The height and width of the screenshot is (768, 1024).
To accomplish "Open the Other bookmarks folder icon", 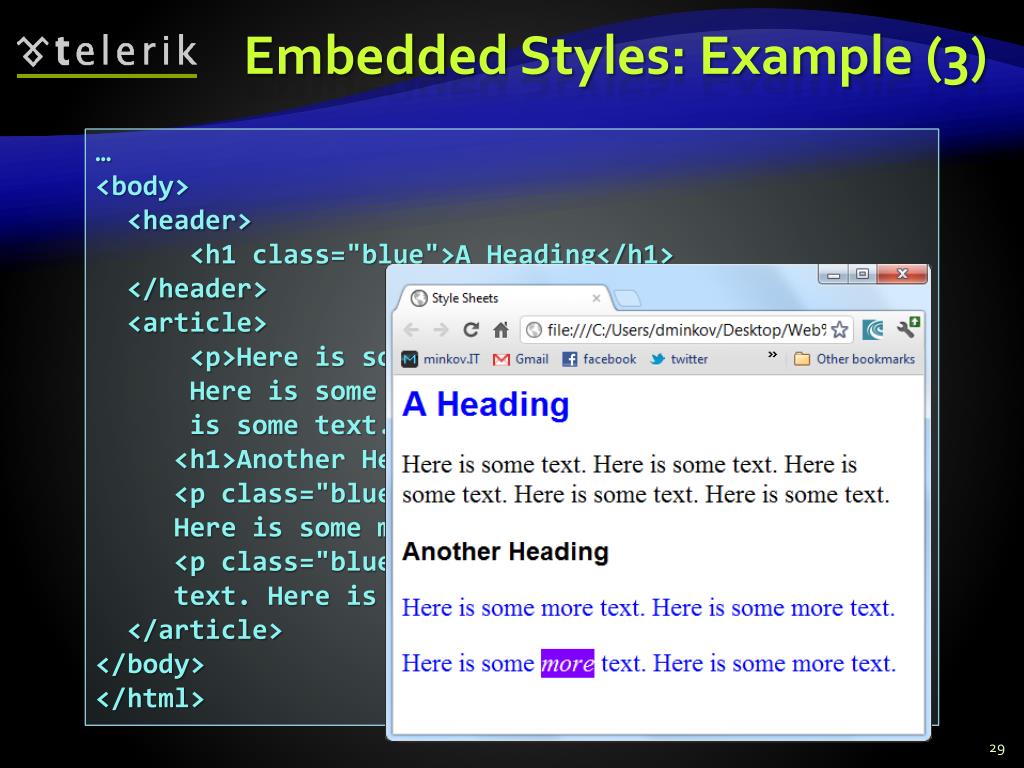I will point(802,359).
